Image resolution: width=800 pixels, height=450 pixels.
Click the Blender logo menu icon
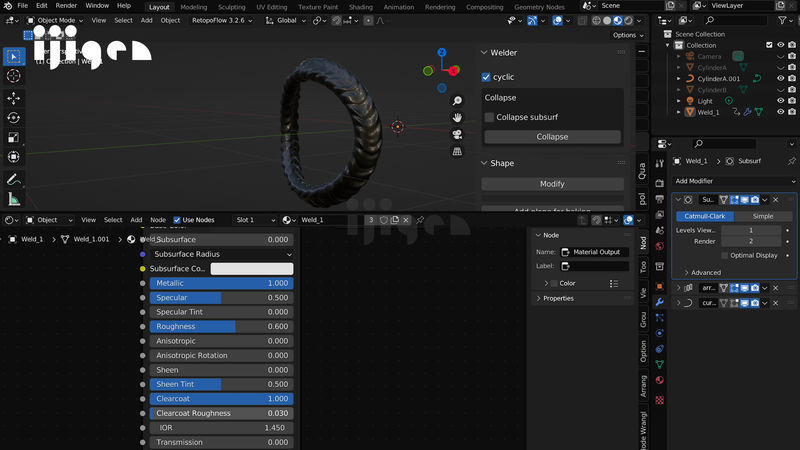8,6
